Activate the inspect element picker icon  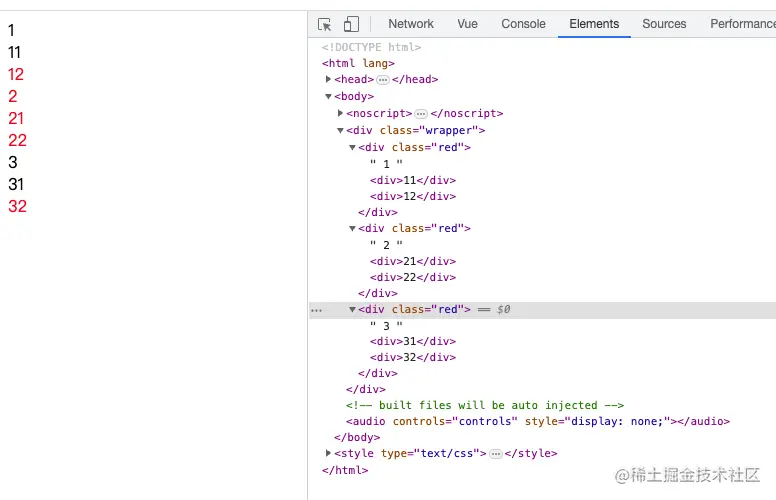(325, 24)
